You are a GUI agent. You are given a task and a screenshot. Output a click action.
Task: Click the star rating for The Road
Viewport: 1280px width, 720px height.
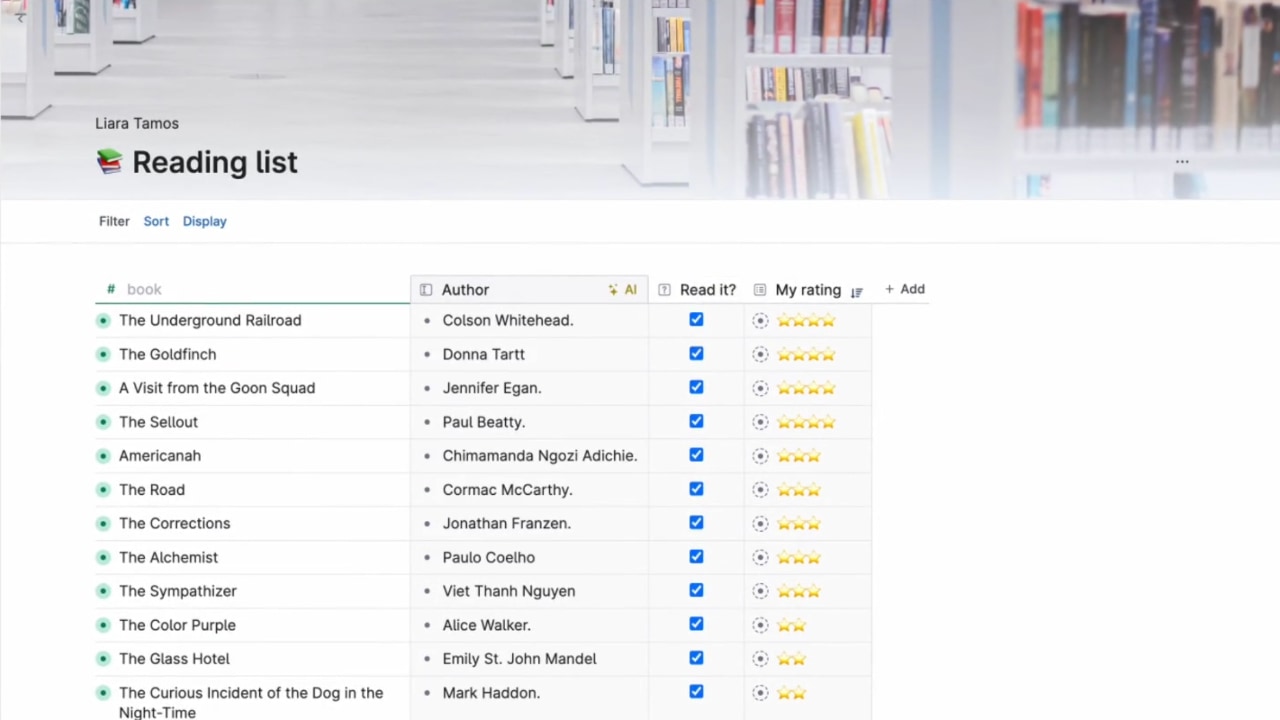click(x=798, y=490)
